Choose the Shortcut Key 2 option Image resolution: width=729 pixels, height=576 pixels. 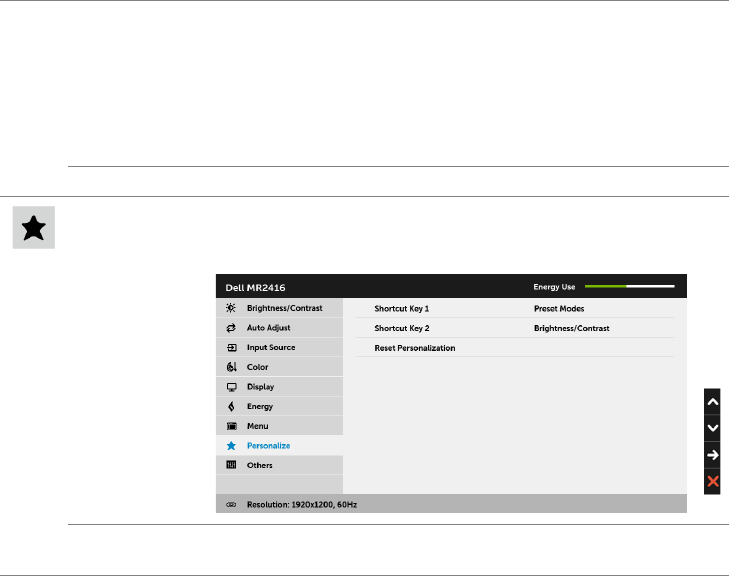tap(402, 328)
